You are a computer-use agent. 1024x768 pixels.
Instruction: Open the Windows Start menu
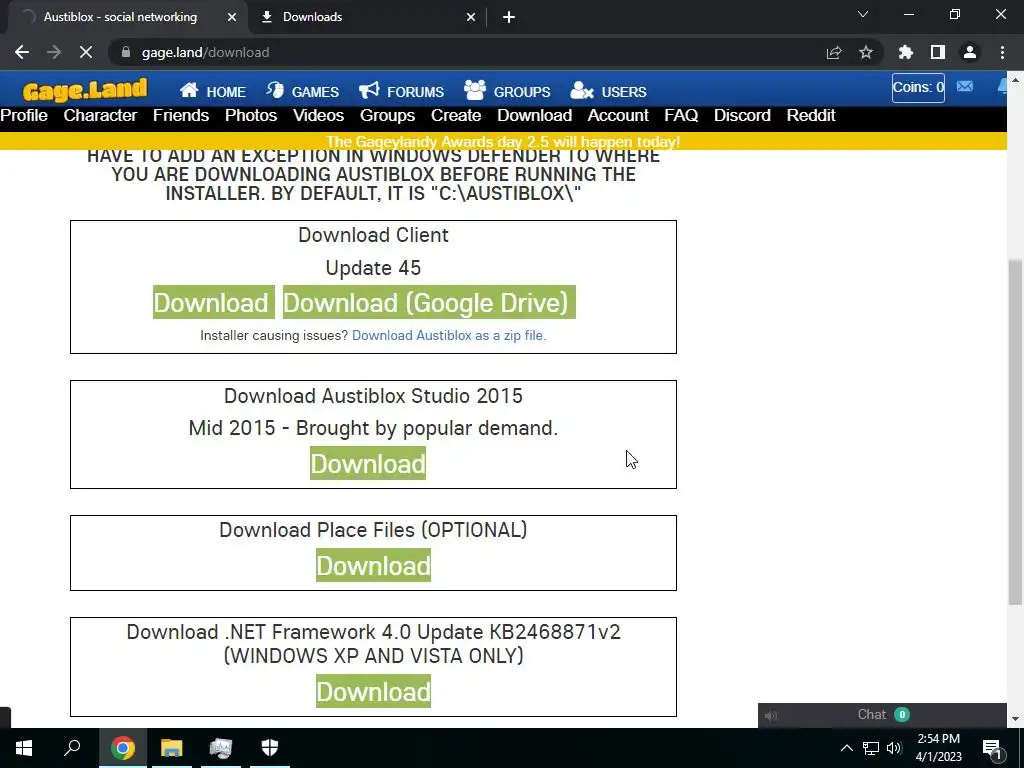[24, 748]
